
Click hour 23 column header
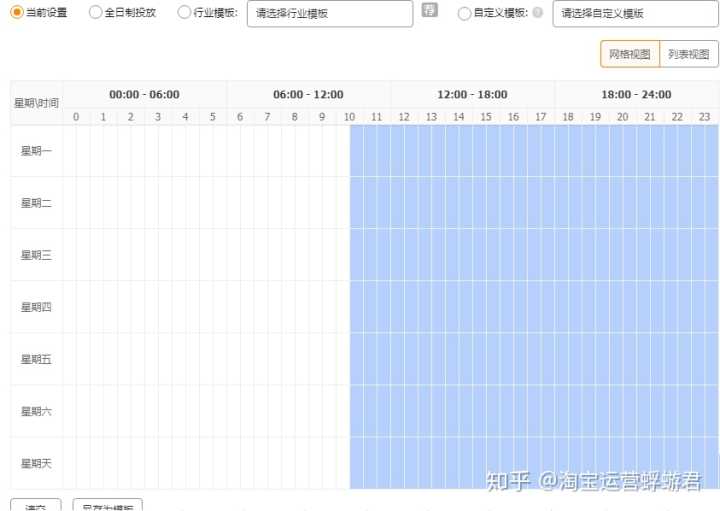[705, 117]
